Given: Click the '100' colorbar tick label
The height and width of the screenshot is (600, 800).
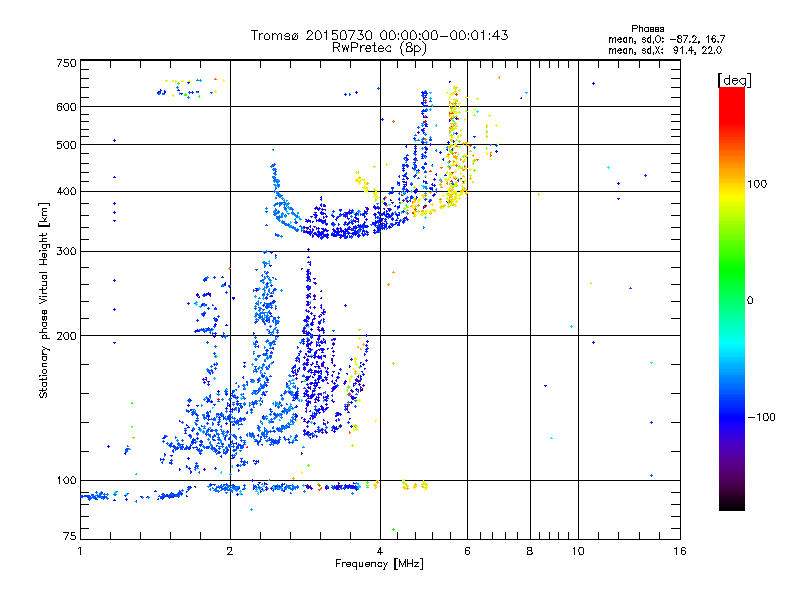Looking at the screenshot, I should point(757,184).
